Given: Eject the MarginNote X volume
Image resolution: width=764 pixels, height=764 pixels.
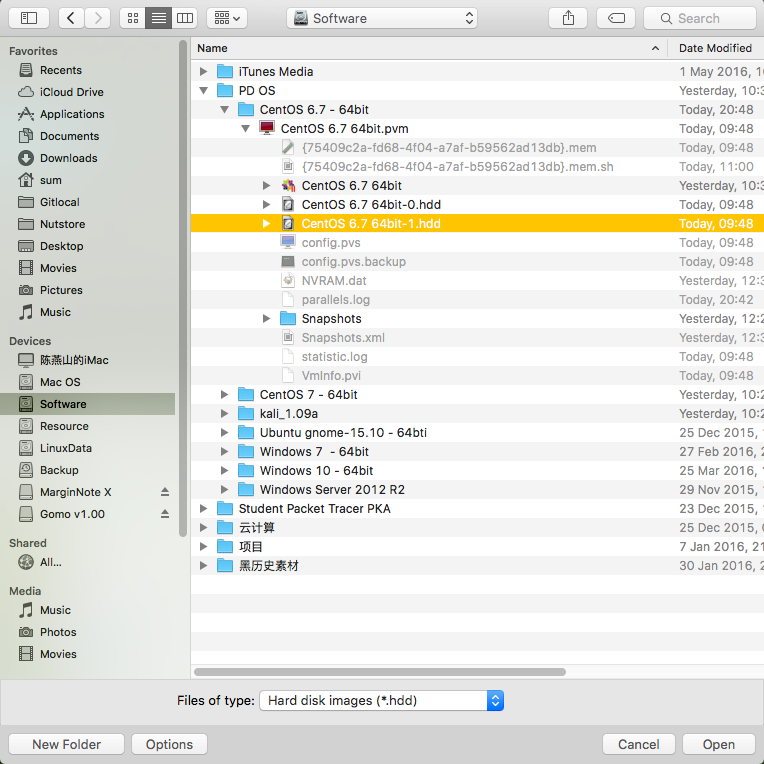Looking at the screenshot, I should (165, 492).
